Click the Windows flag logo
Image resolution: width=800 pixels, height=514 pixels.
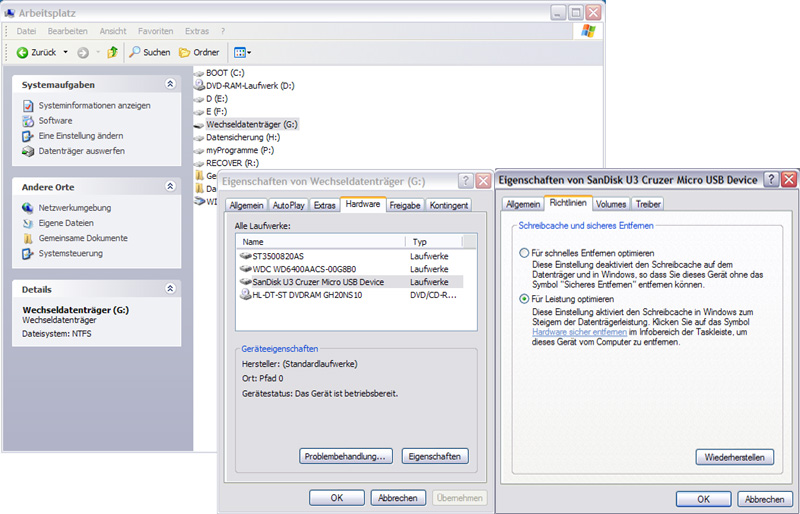(588, 31)
